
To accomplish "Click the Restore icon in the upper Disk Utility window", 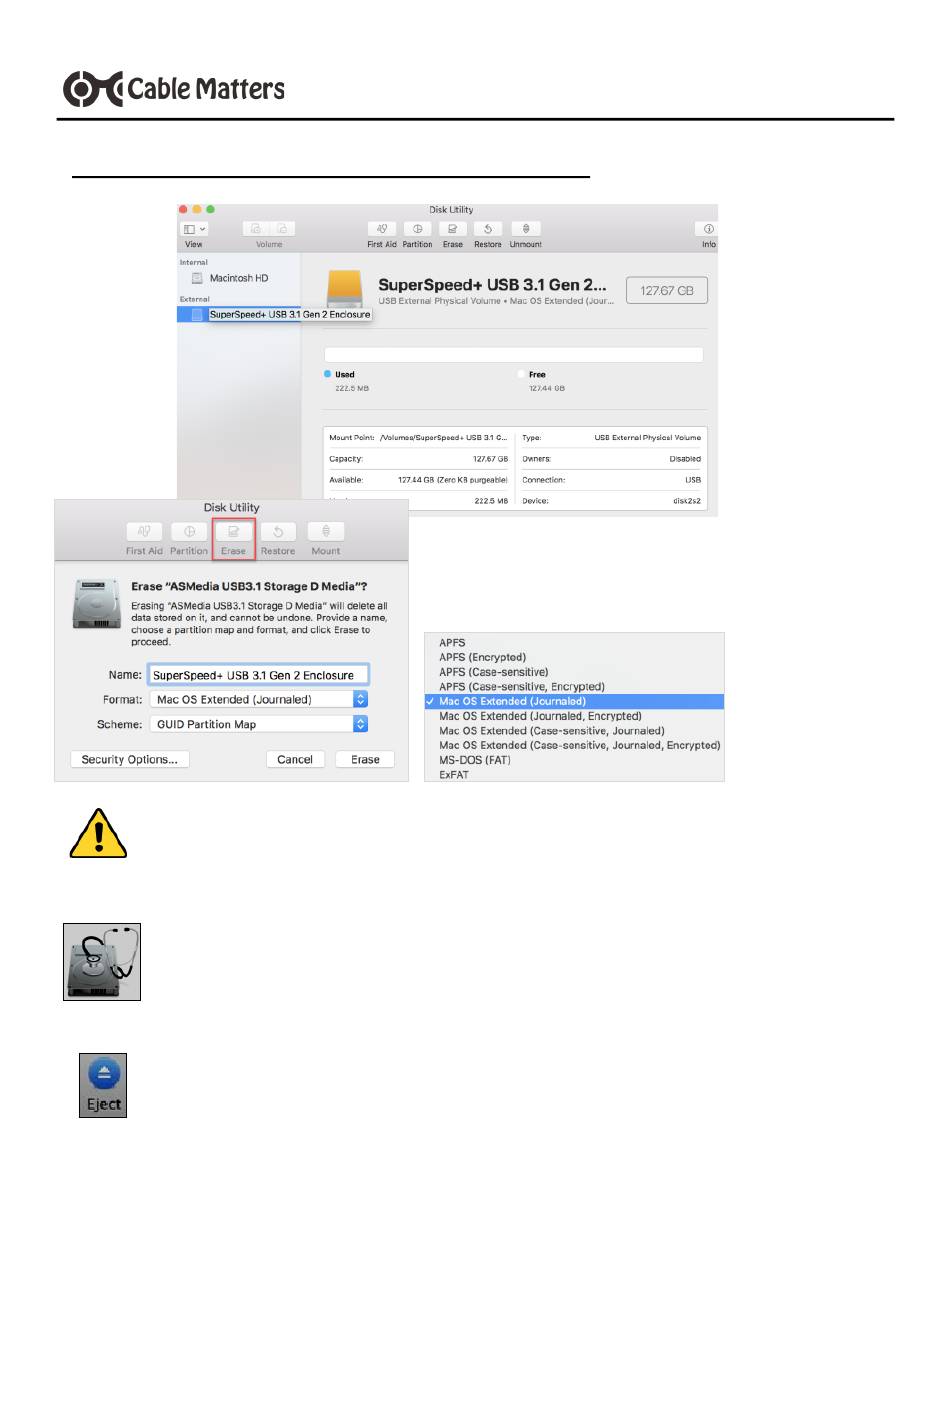I will [x=488, y=229].
